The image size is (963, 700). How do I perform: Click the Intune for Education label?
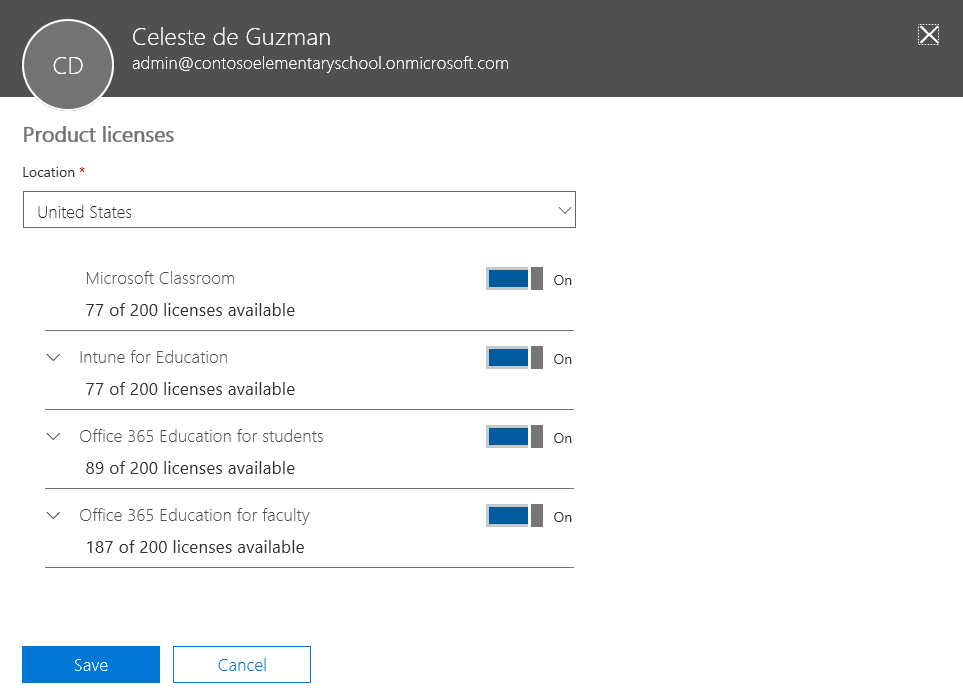[154, 357]
